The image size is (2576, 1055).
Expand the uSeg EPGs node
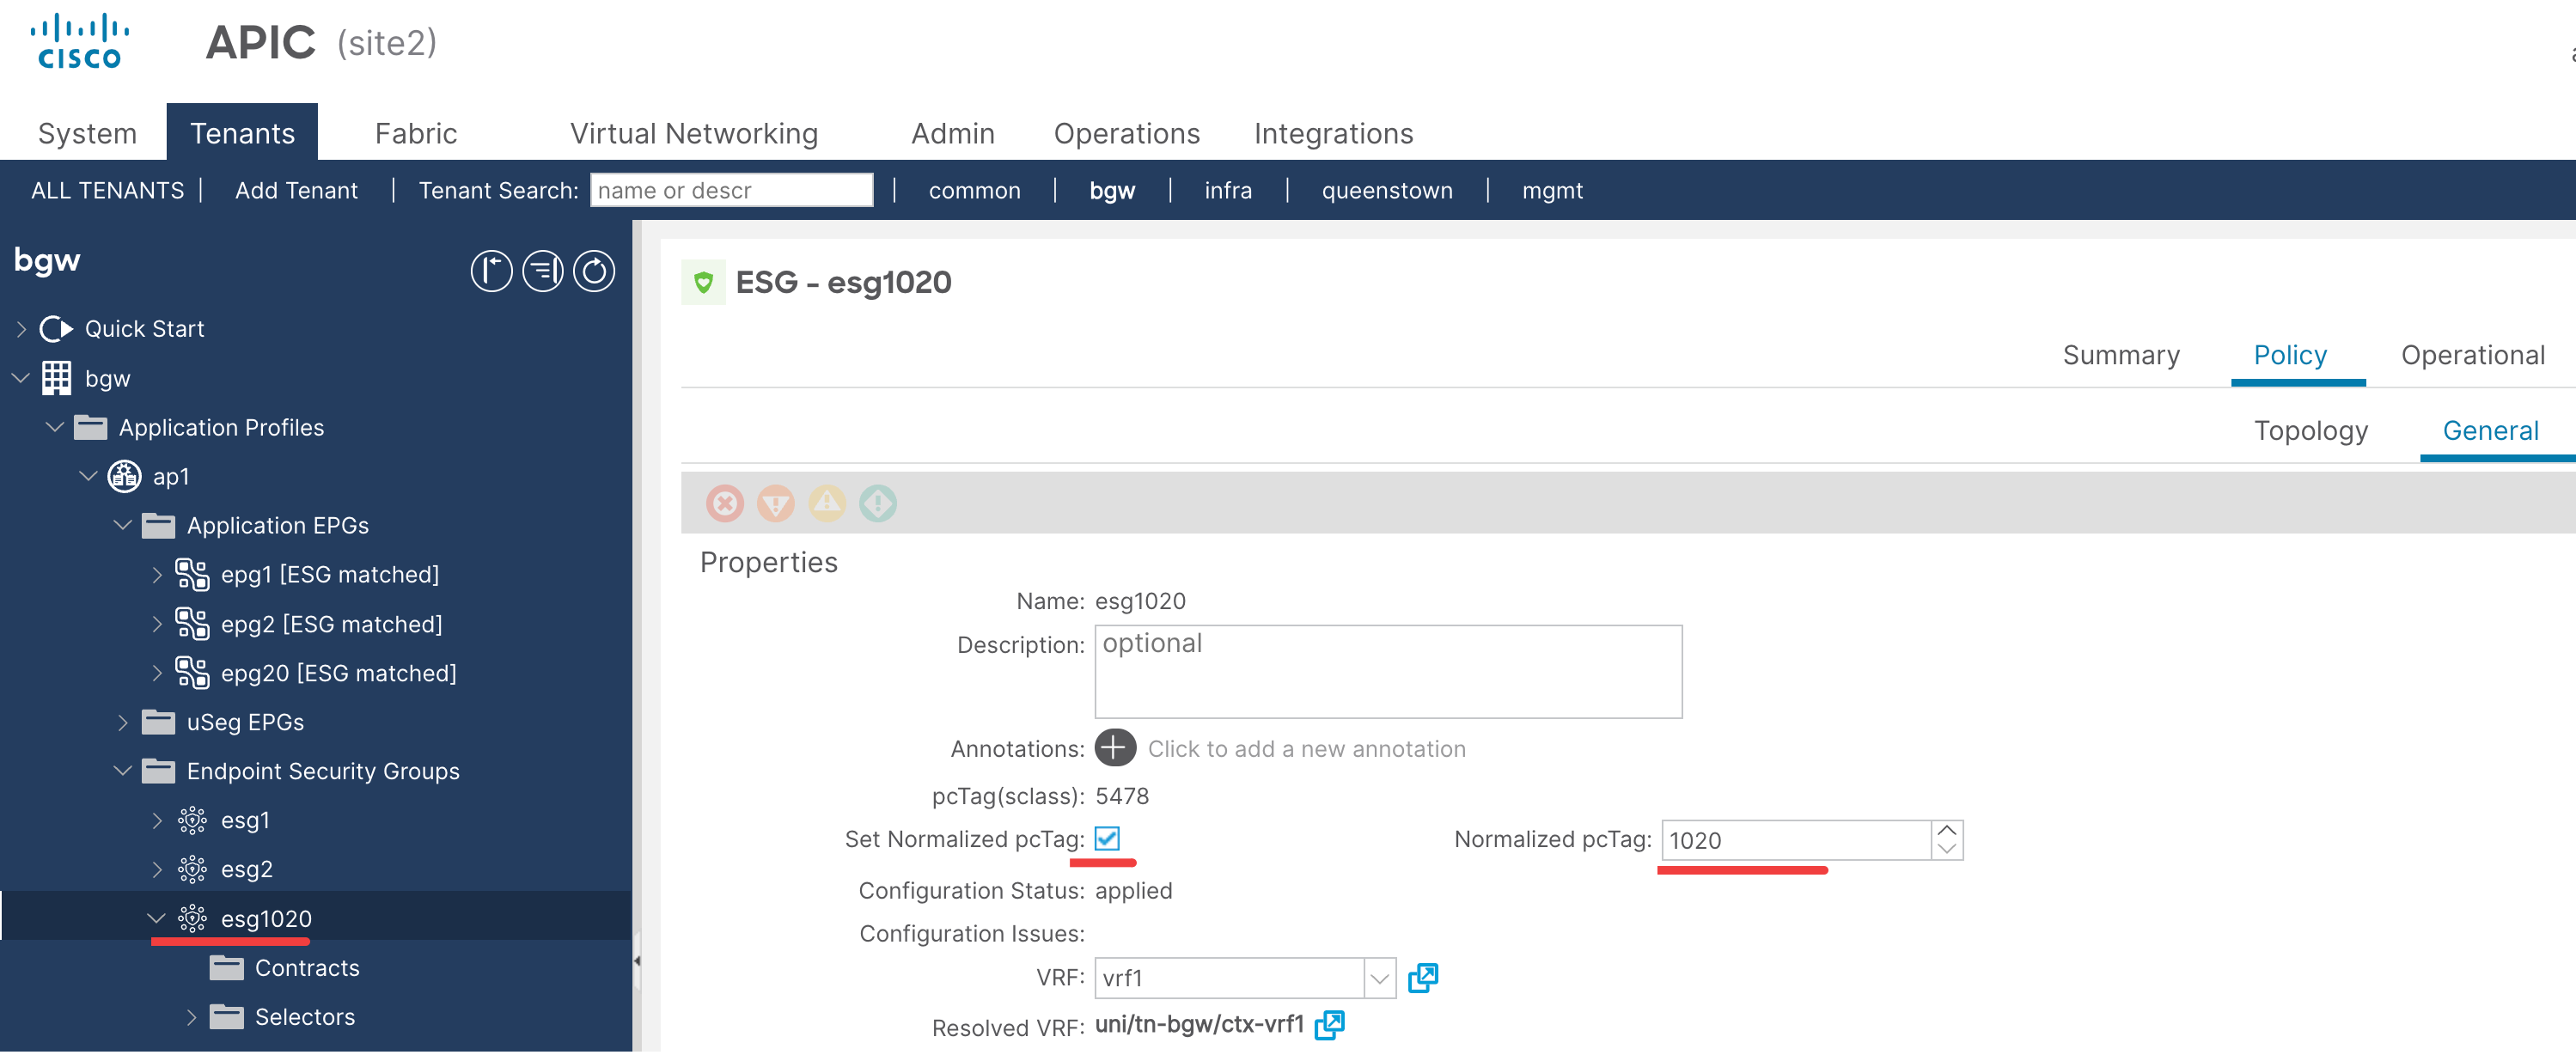[x=123, y=722]
